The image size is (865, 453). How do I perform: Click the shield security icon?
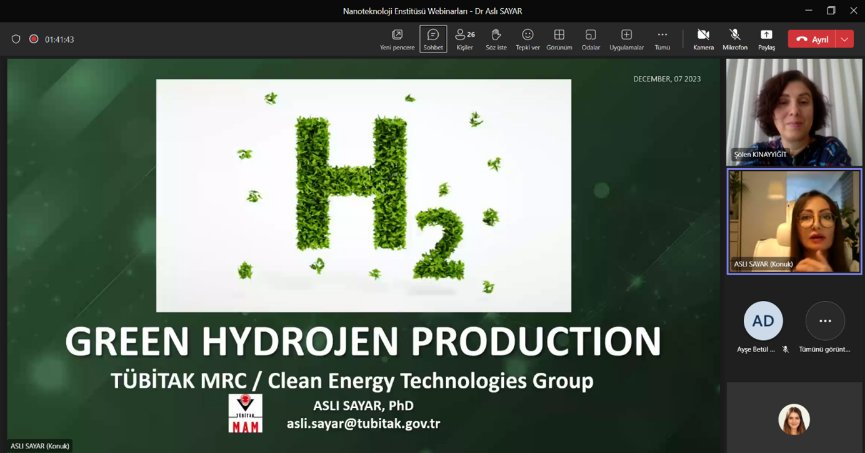click(15, 39)
